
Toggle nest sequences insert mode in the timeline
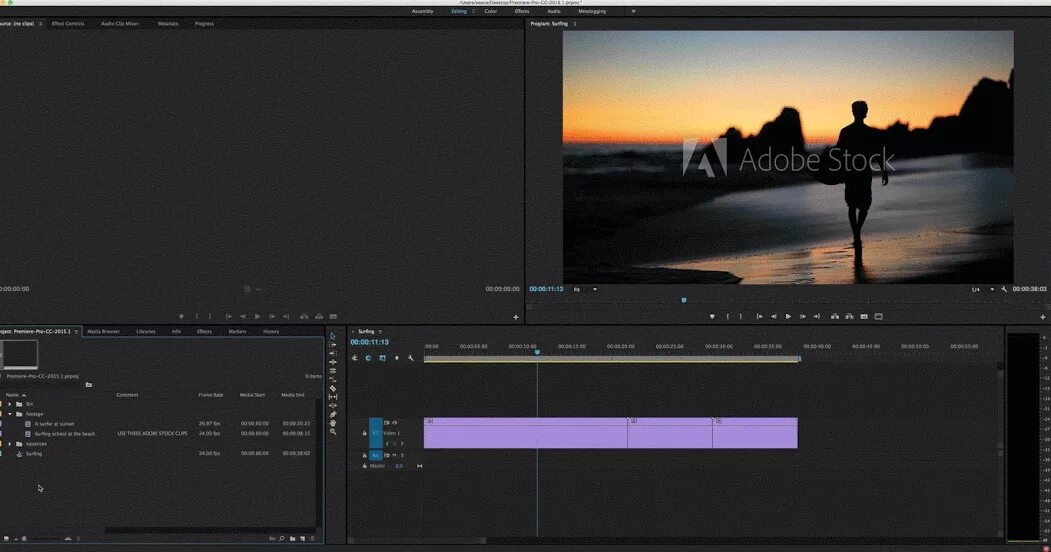pos(354,358)
